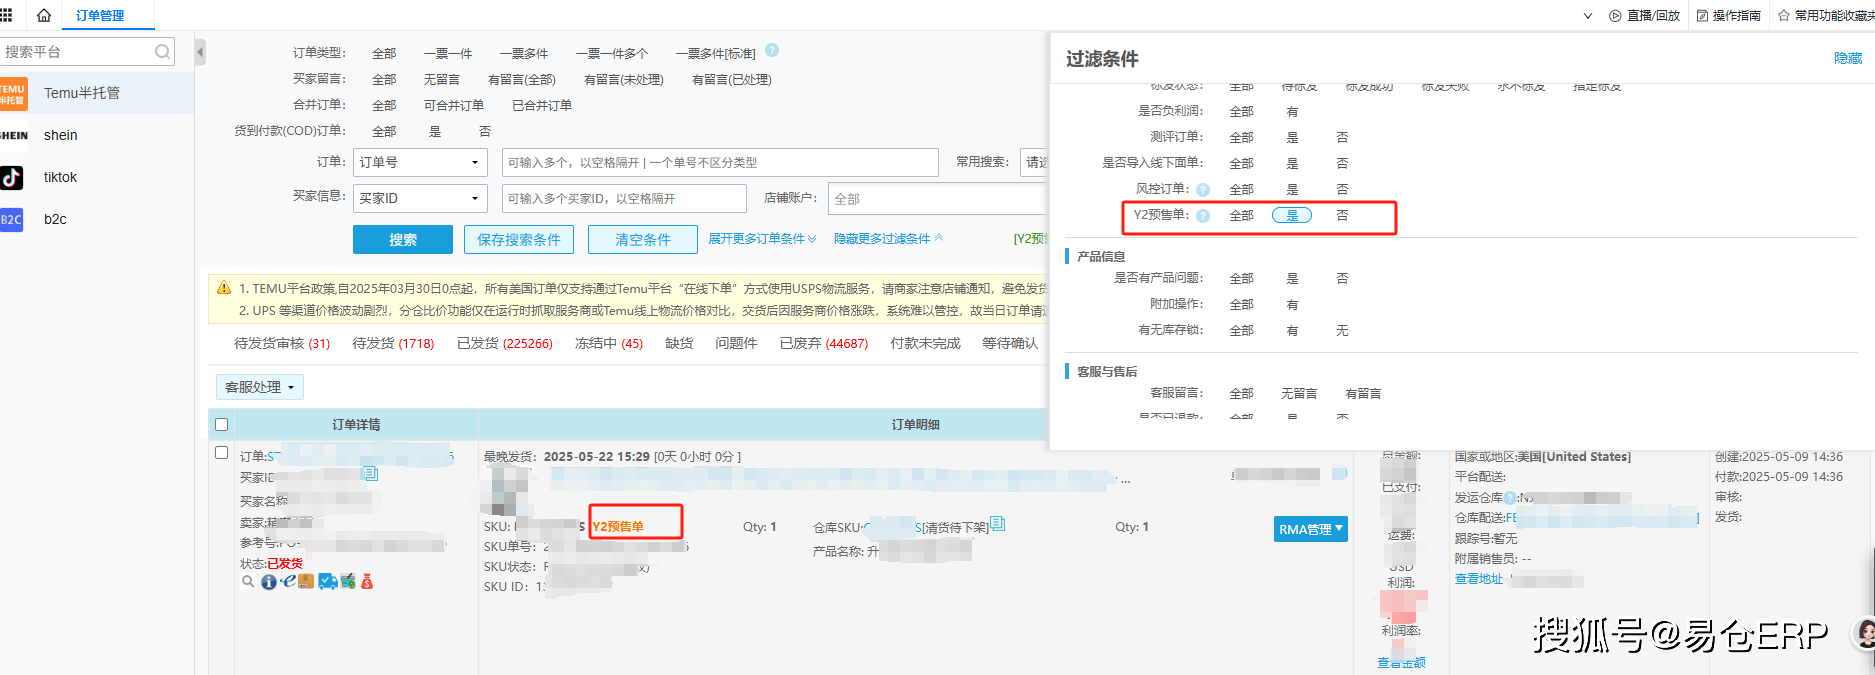Open the 买家ID type dropdown
Viewport: 1875px width, 675px height.
420,199
